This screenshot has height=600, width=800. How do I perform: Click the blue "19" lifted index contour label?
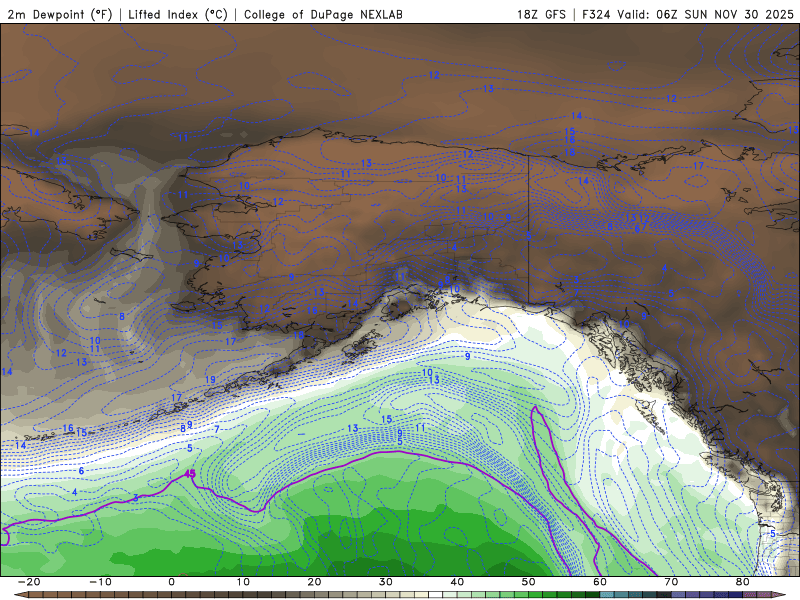(x=210, y=380)
